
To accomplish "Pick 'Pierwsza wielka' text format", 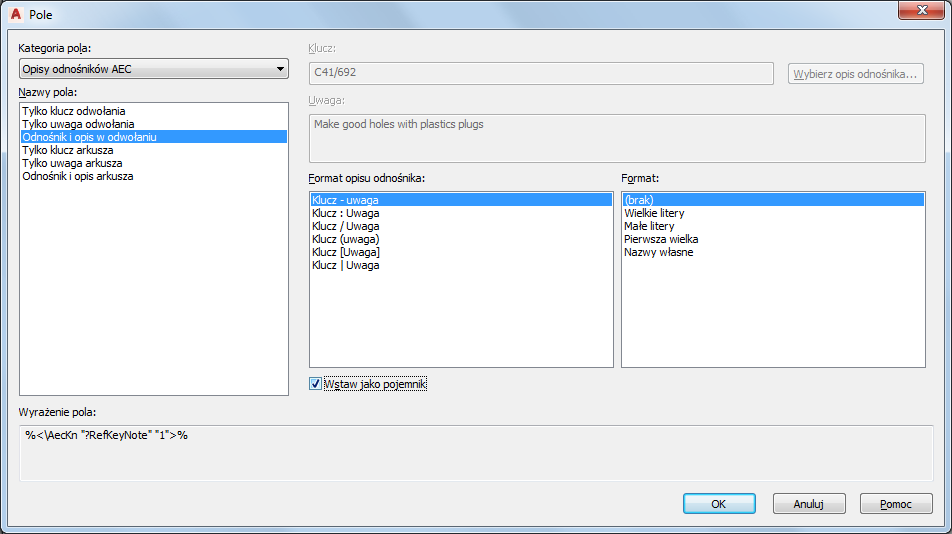I will coord(773,239).
